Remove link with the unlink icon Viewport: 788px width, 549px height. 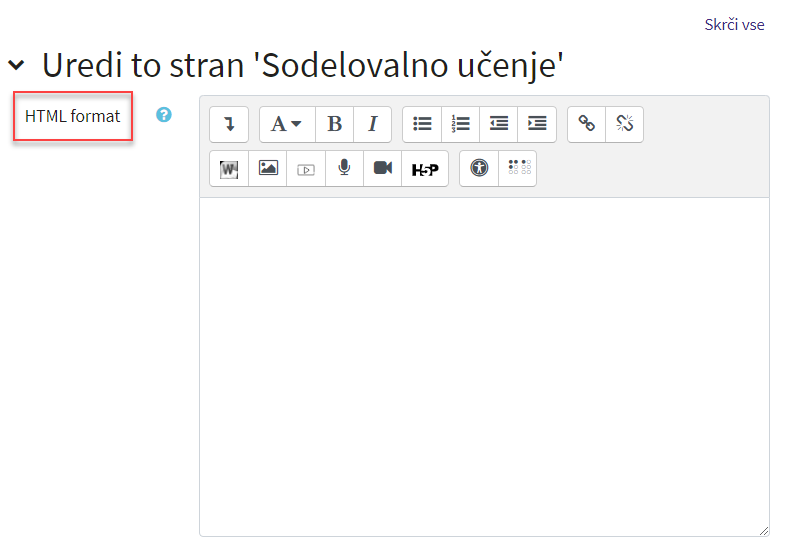coord(625,124)
